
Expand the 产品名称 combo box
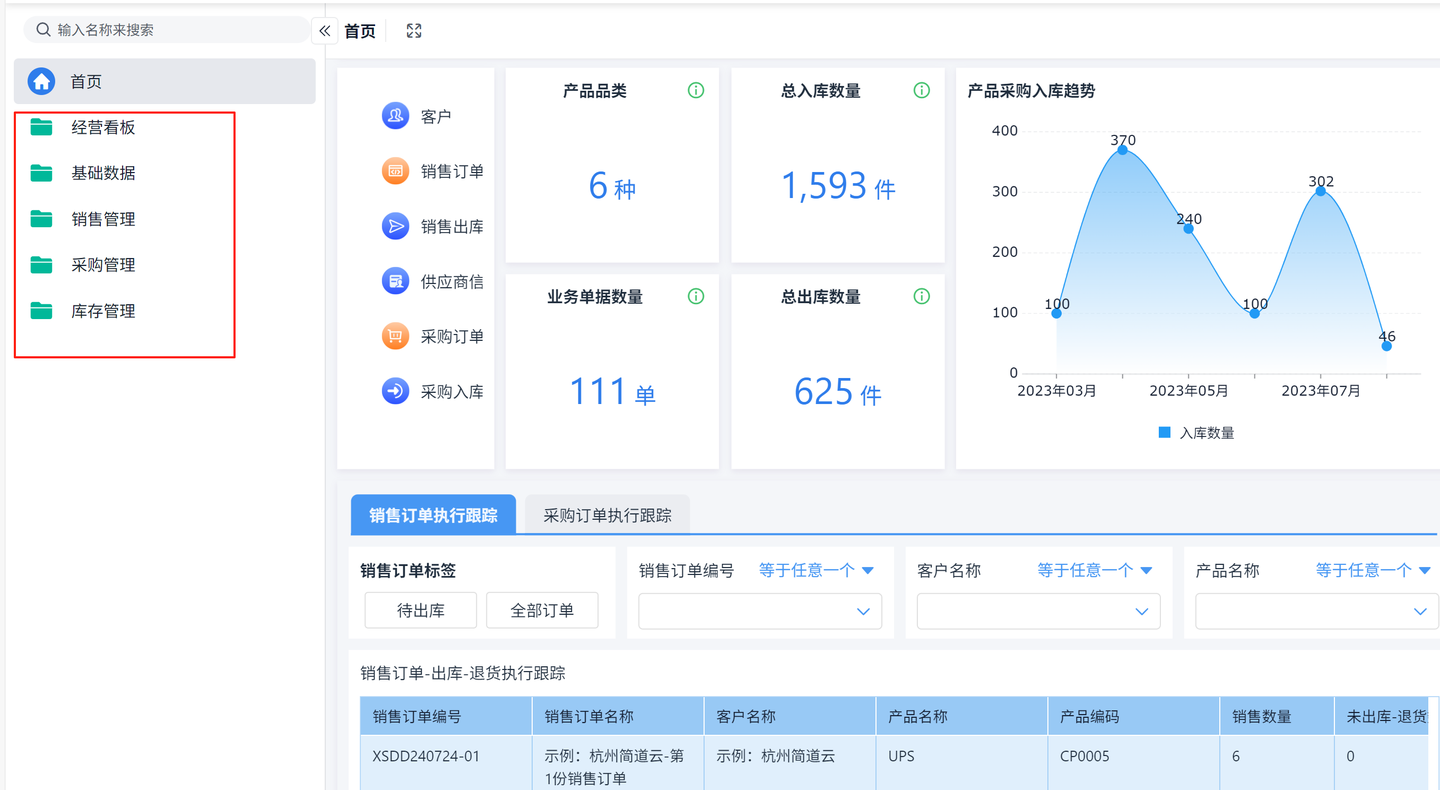coord(1316,611)
